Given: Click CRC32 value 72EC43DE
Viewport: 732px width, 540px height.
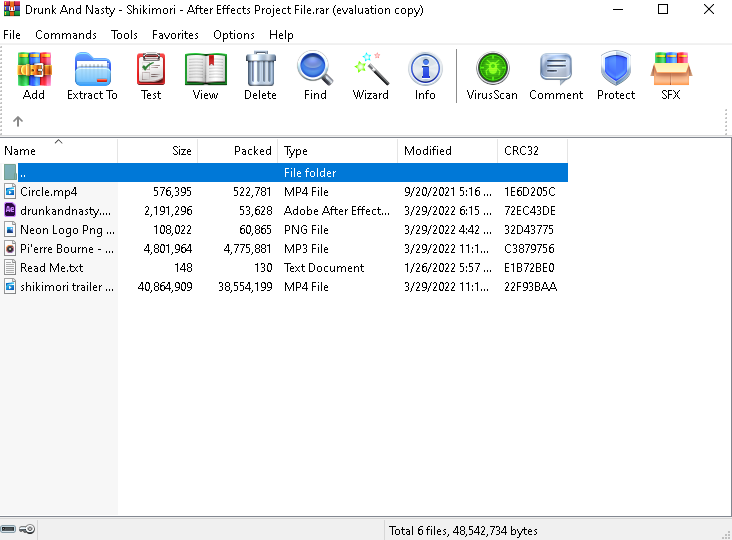Looking at the screenshot, I should pyautogui.click(x=530, y=211).
